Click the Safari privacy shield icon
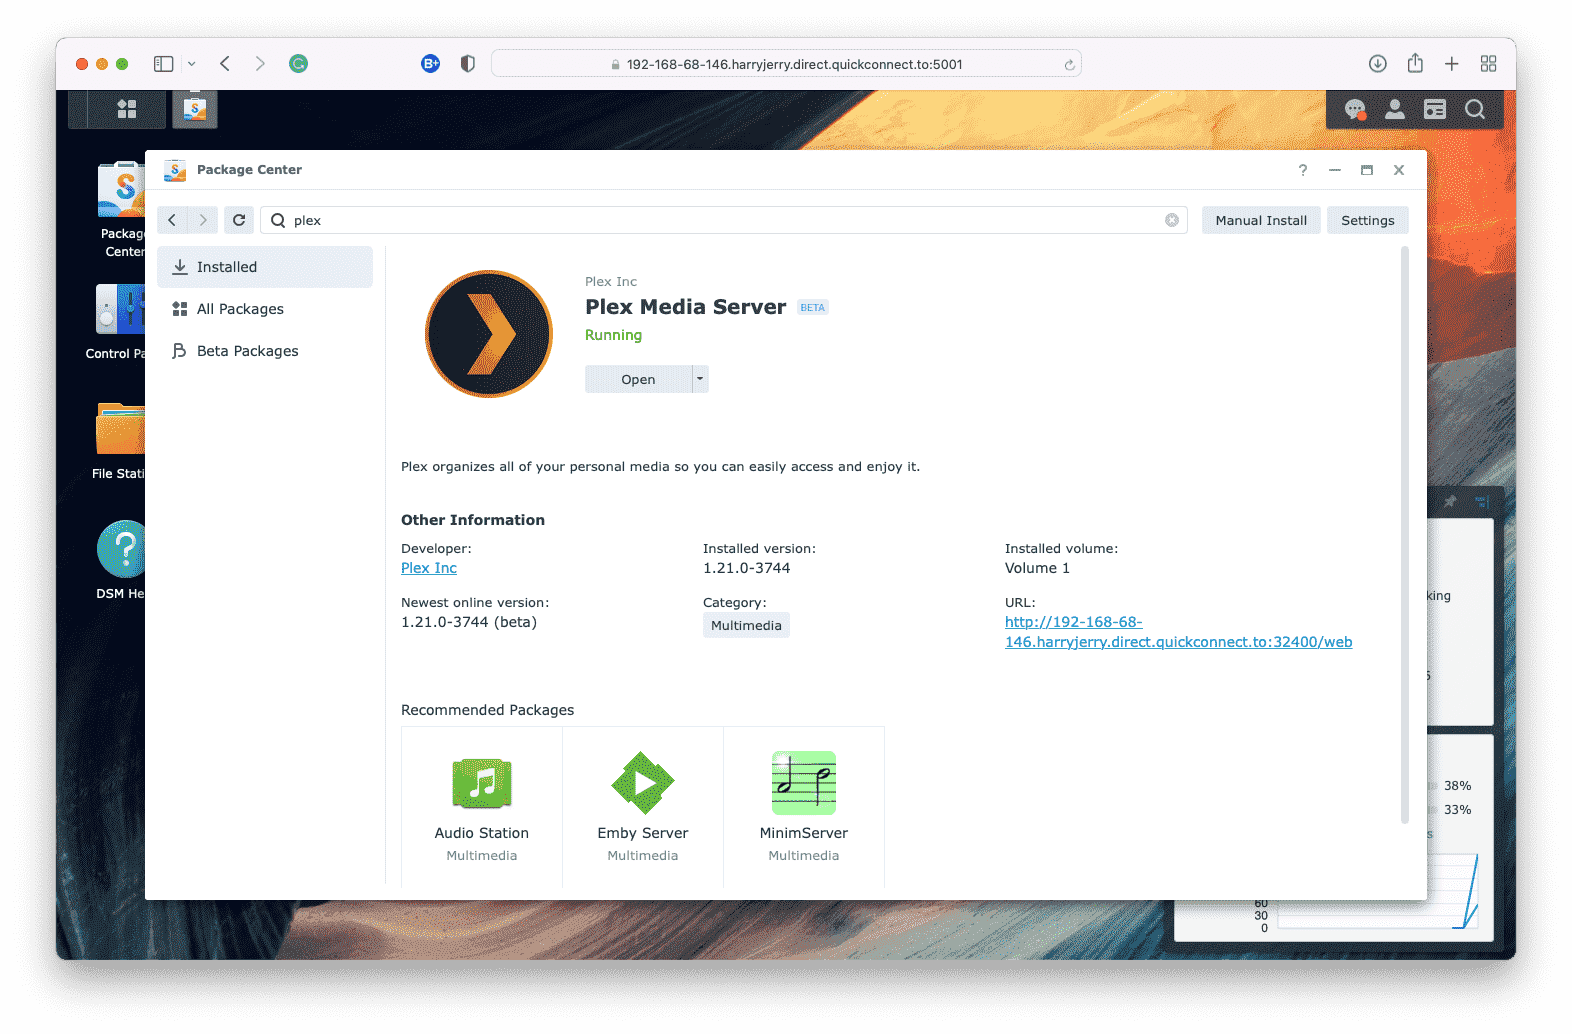 pyautogui.click(x=467, y=64)
